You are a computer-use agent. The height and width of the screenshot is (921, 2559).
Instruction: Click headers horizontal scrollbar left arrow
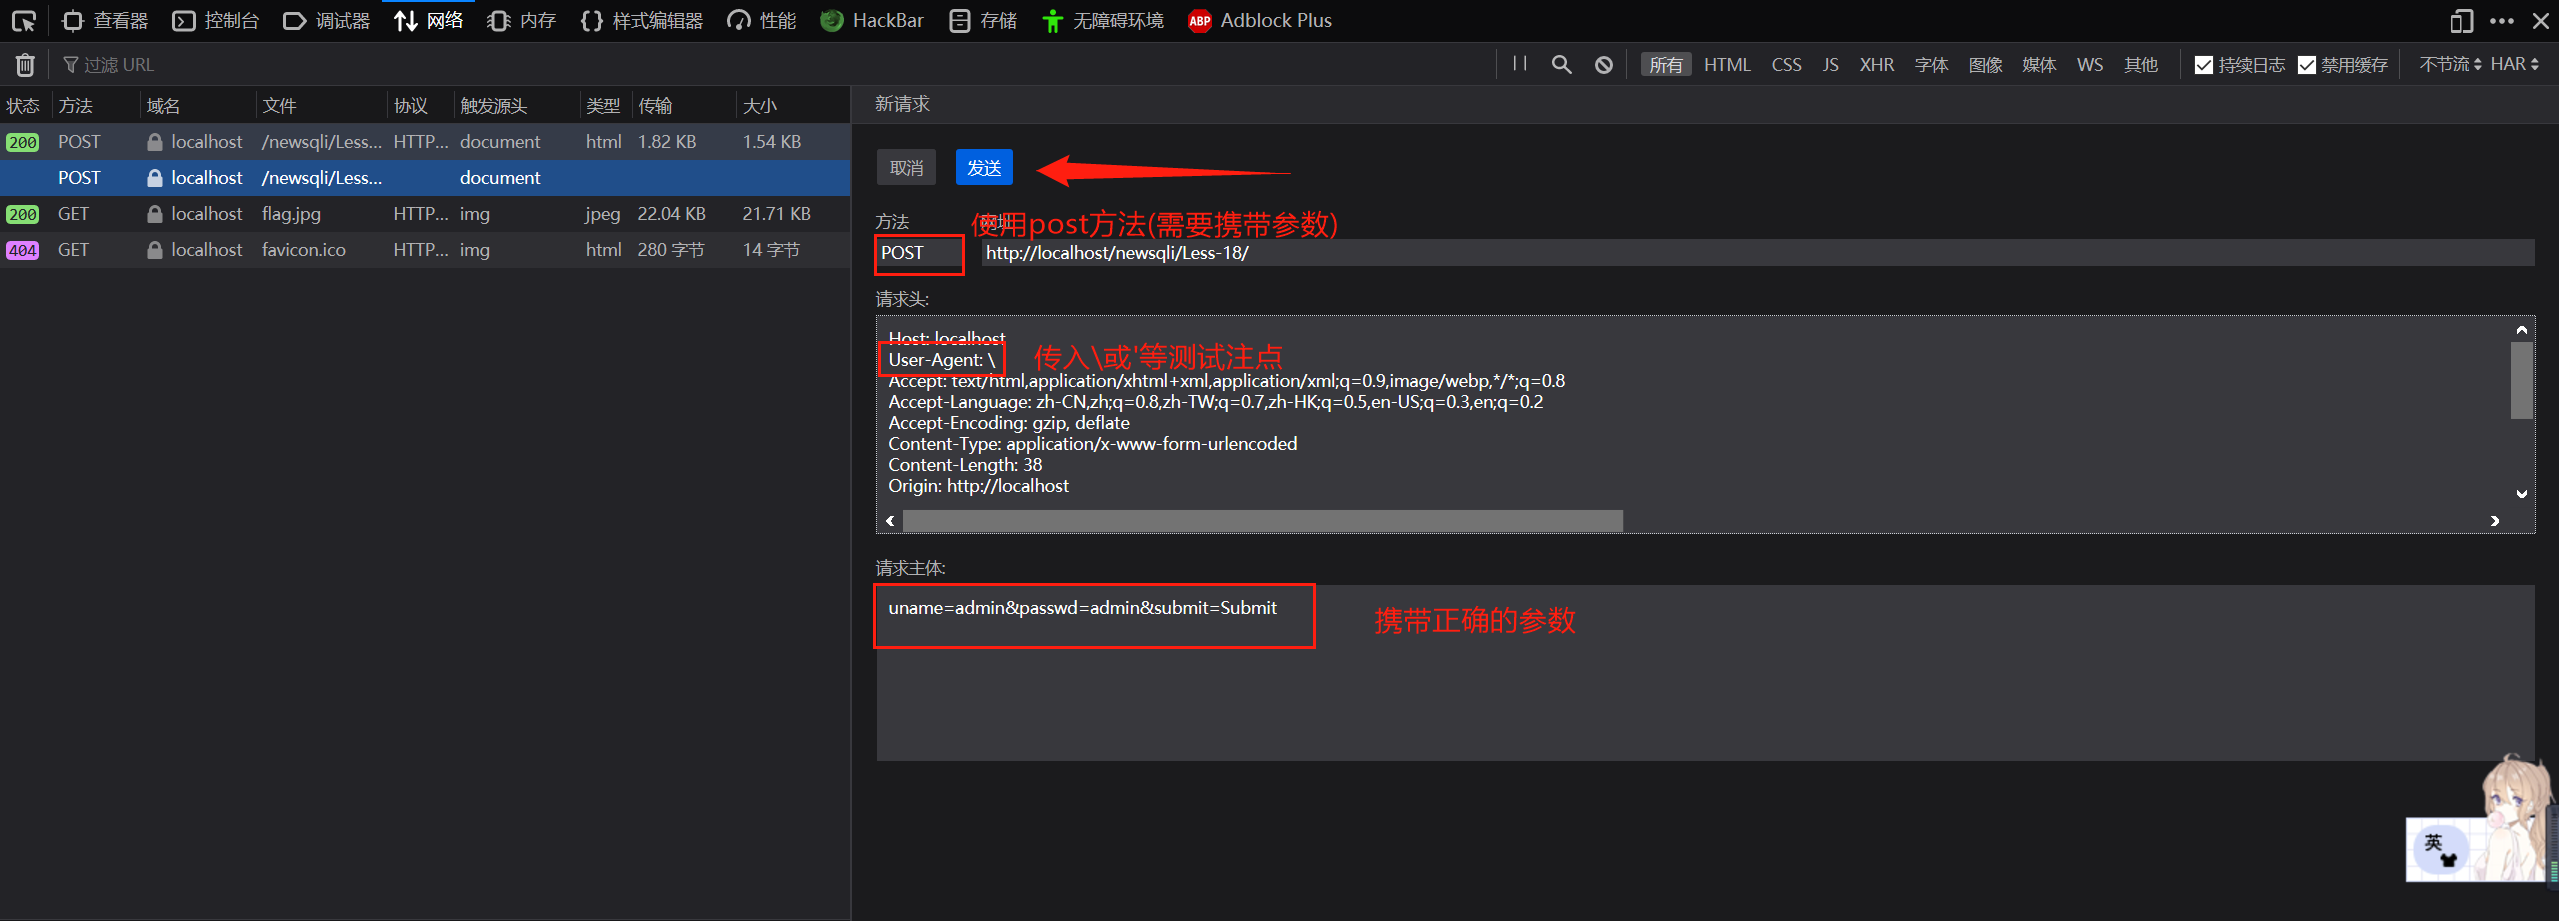890,521
